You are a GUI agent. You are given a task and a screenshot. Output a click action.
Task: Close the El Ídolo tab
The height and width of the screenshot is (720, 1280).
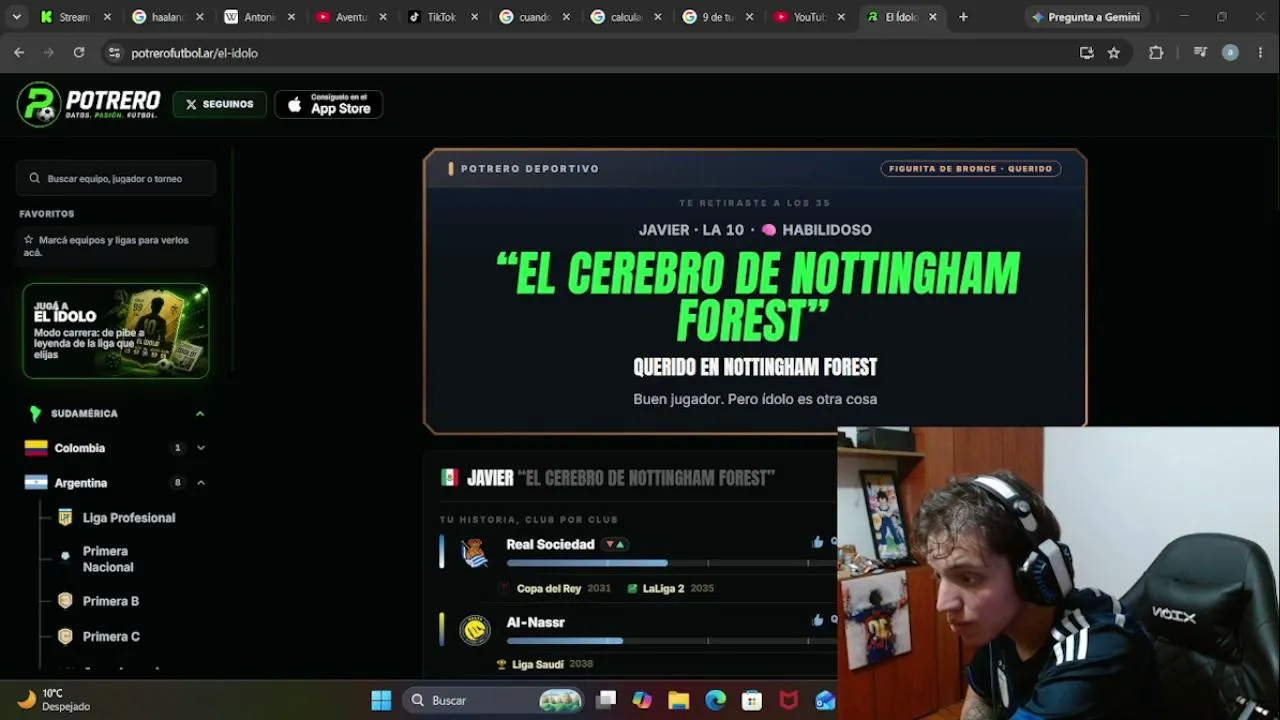tap(933, 17)
